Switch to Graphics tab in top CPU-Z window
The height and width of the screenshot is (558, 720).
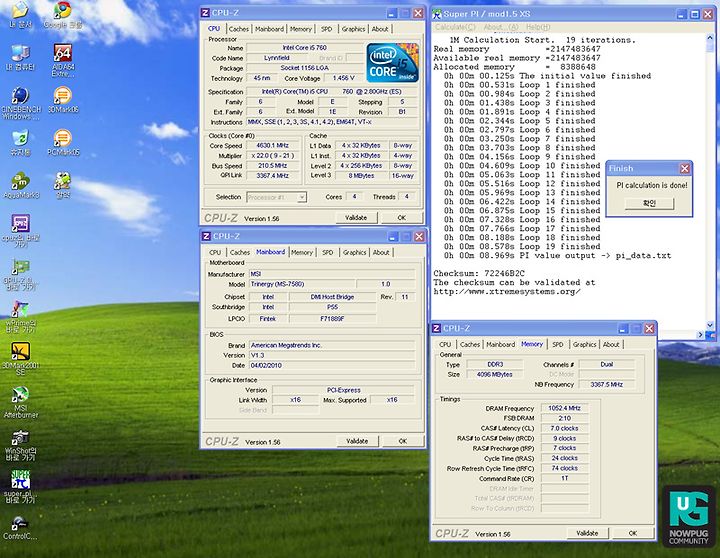click(x=353, y=29)
